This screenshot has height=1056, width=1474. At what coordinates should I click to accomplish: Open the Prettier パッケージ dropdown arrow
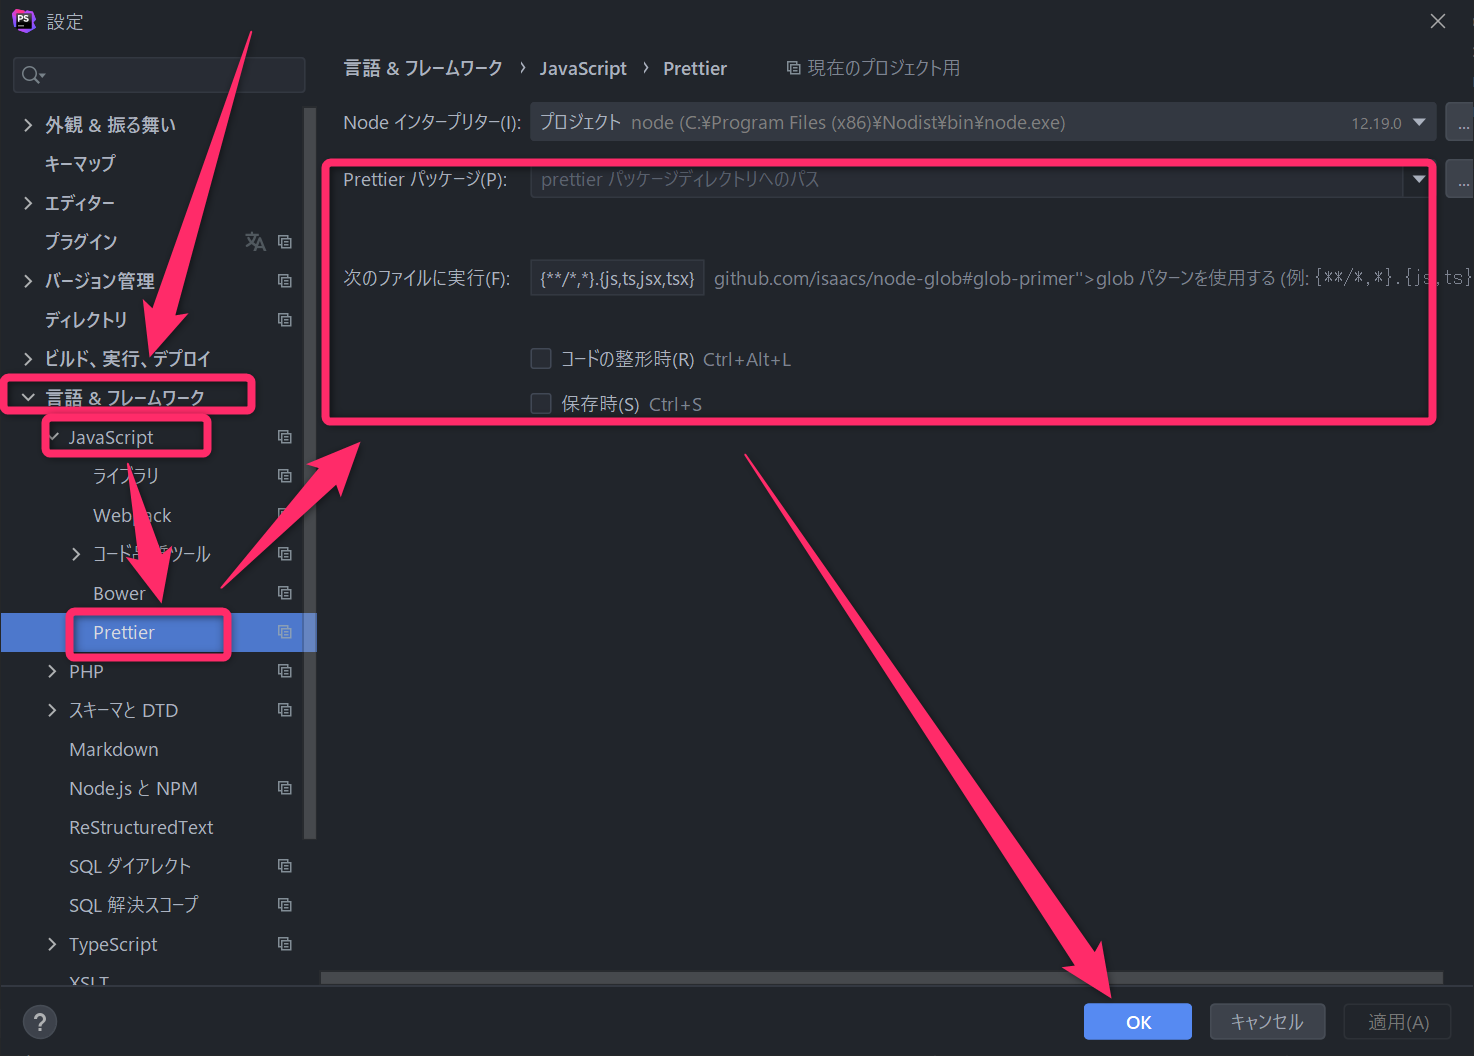coord(1419,179)
